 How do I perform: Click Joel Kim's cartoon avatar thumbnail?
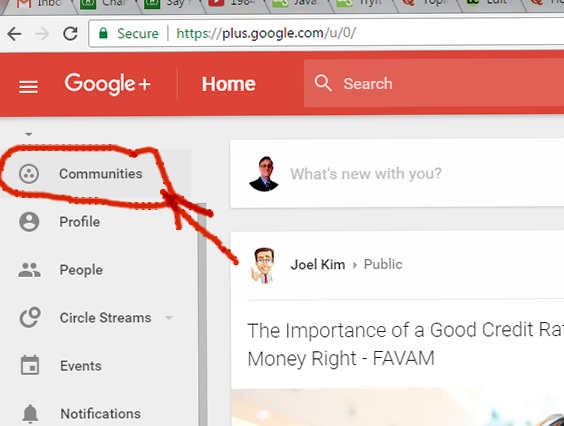[264, 265]
